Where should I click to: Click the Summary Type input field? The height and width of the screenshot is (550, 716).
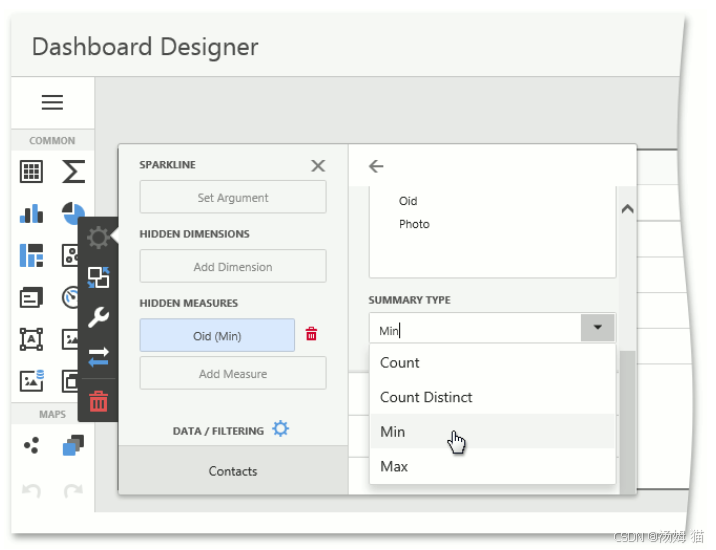coord(475,329)
